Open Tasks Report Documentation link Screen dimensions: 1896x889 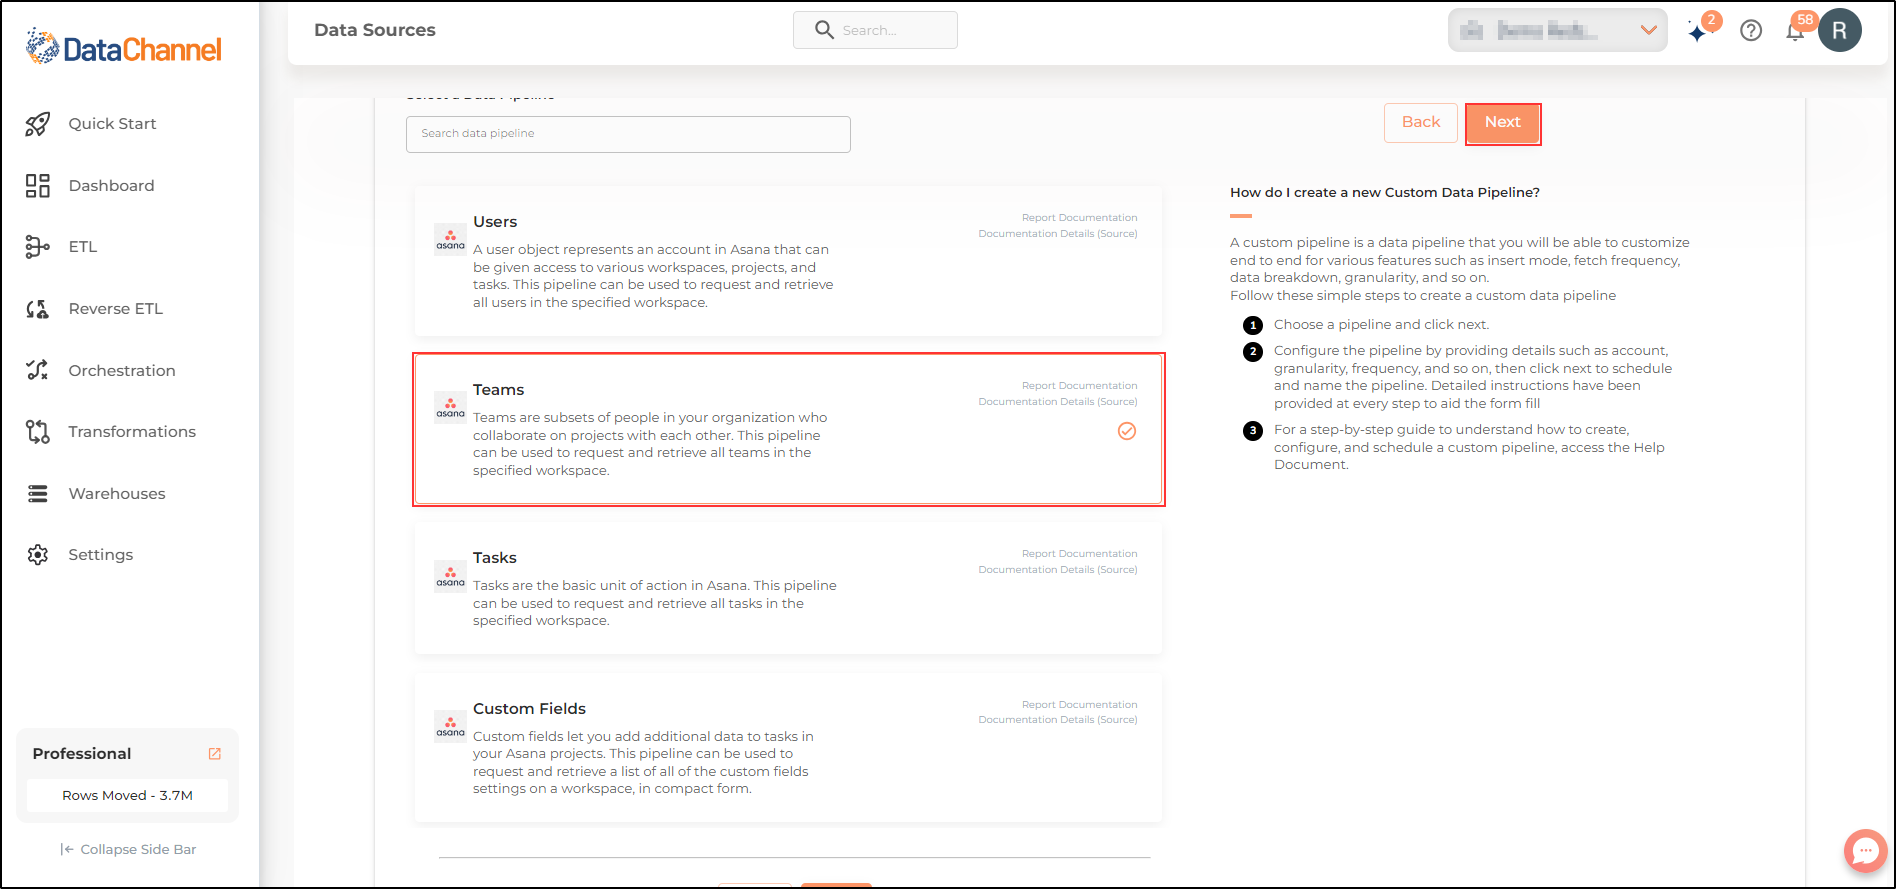coord(1079,554)
